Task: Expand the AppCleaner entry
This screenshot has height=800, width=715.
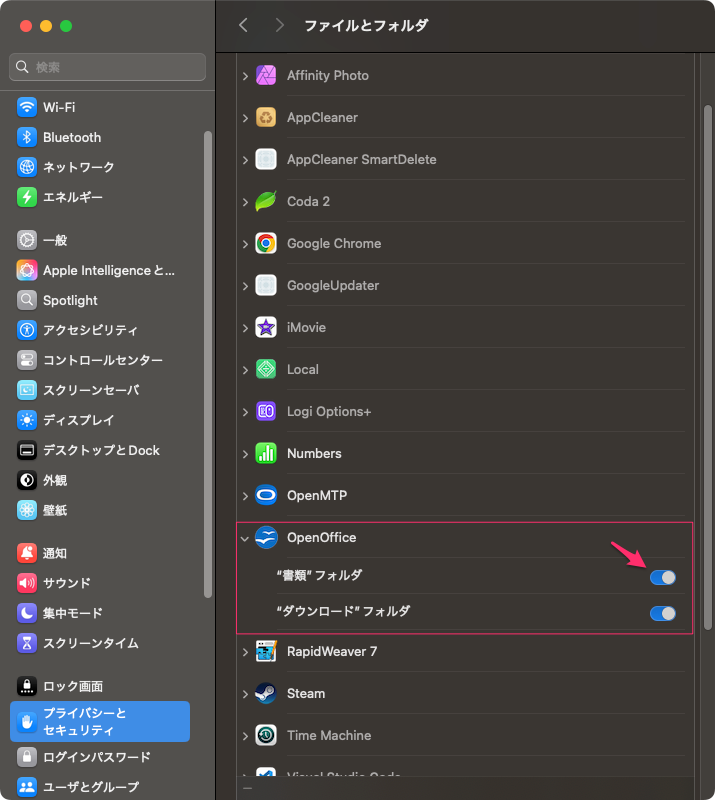Action: 245,118
